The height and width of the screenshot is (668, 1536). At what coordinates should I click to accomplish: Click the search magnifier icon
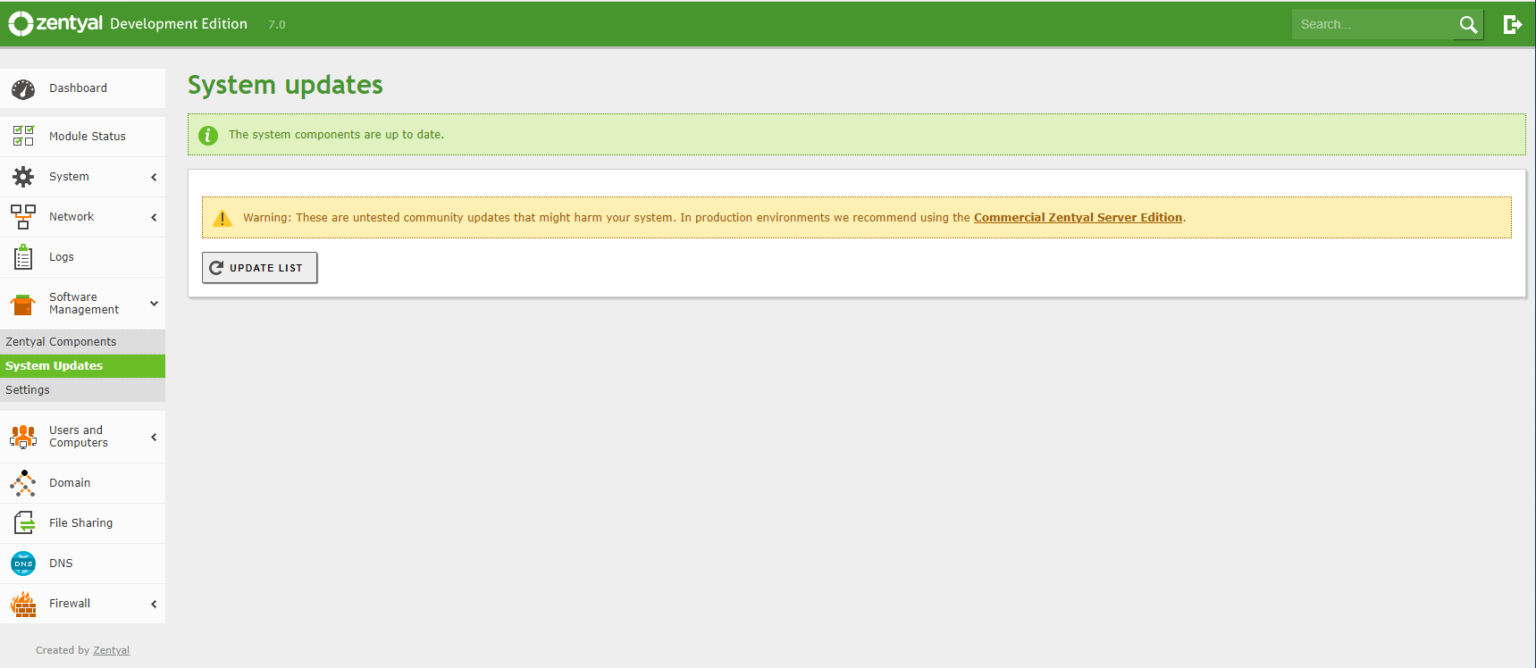pyautogui.click(x=1468, y=24)
